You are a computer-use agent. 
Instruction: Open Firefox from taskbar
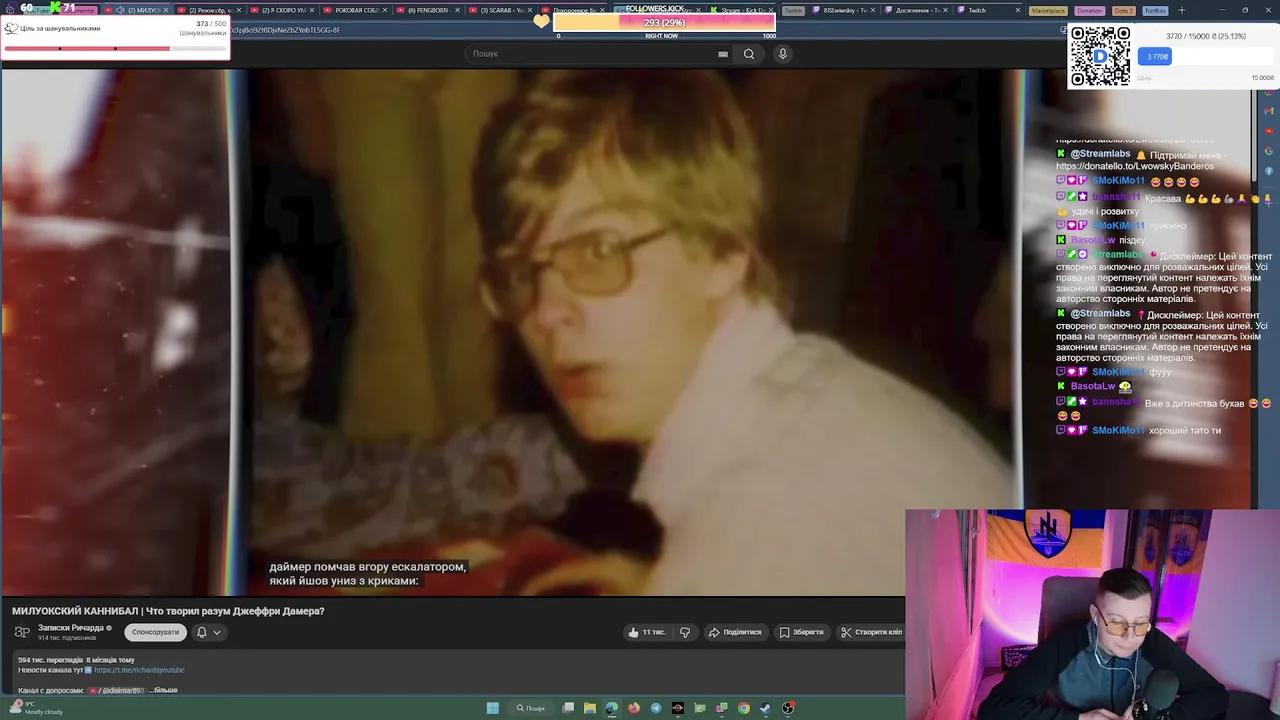tap(634, 708)
